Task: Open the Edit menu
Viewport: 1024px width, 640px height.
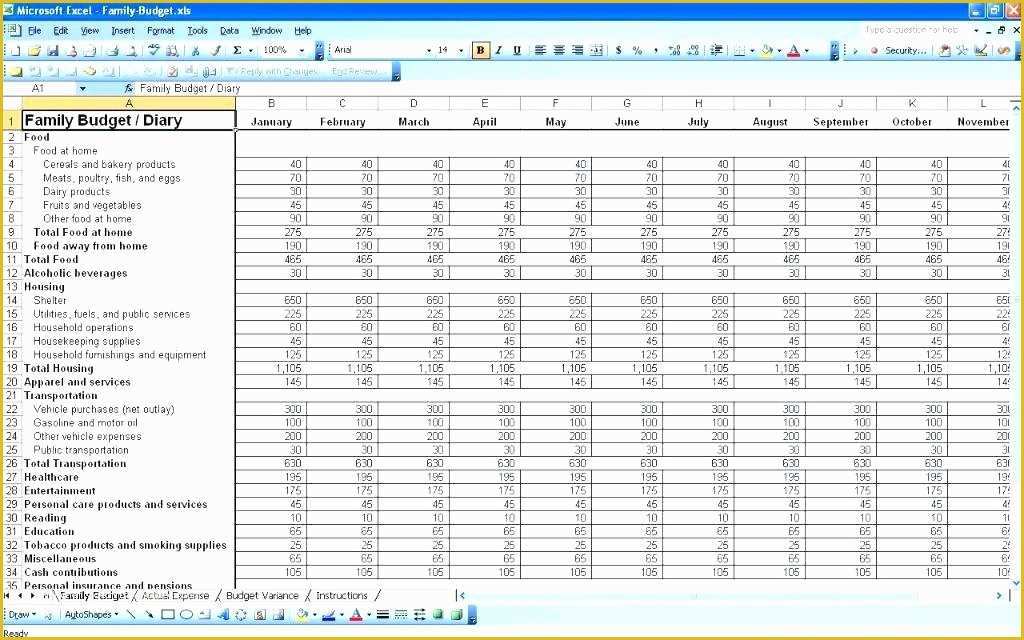Action: [x=61, y=31]
